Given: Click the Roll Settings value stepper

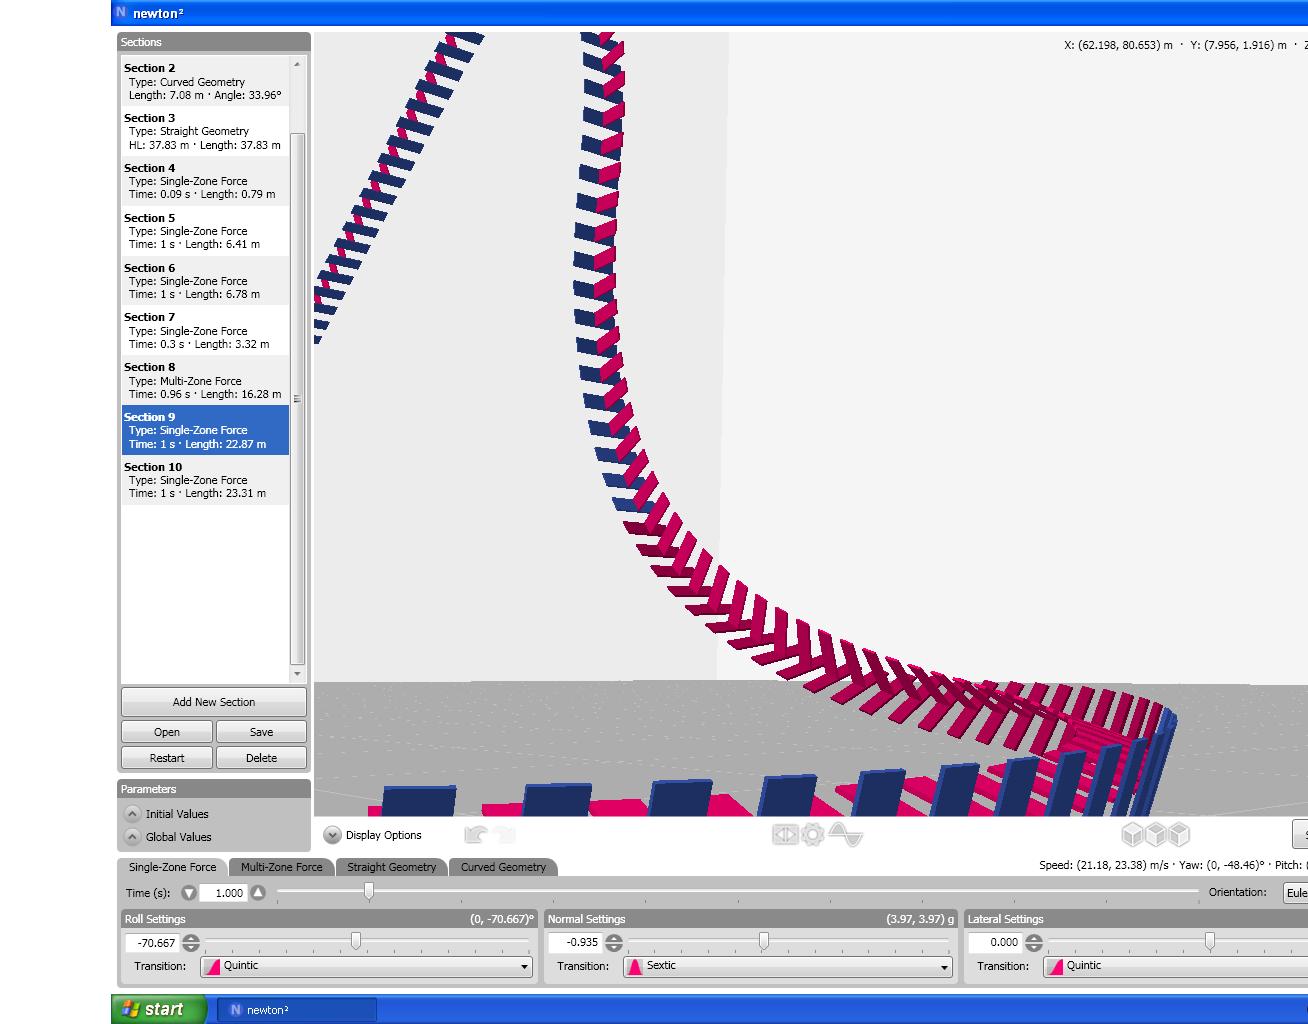Looking at the screenshot, I should coord(191,943).
